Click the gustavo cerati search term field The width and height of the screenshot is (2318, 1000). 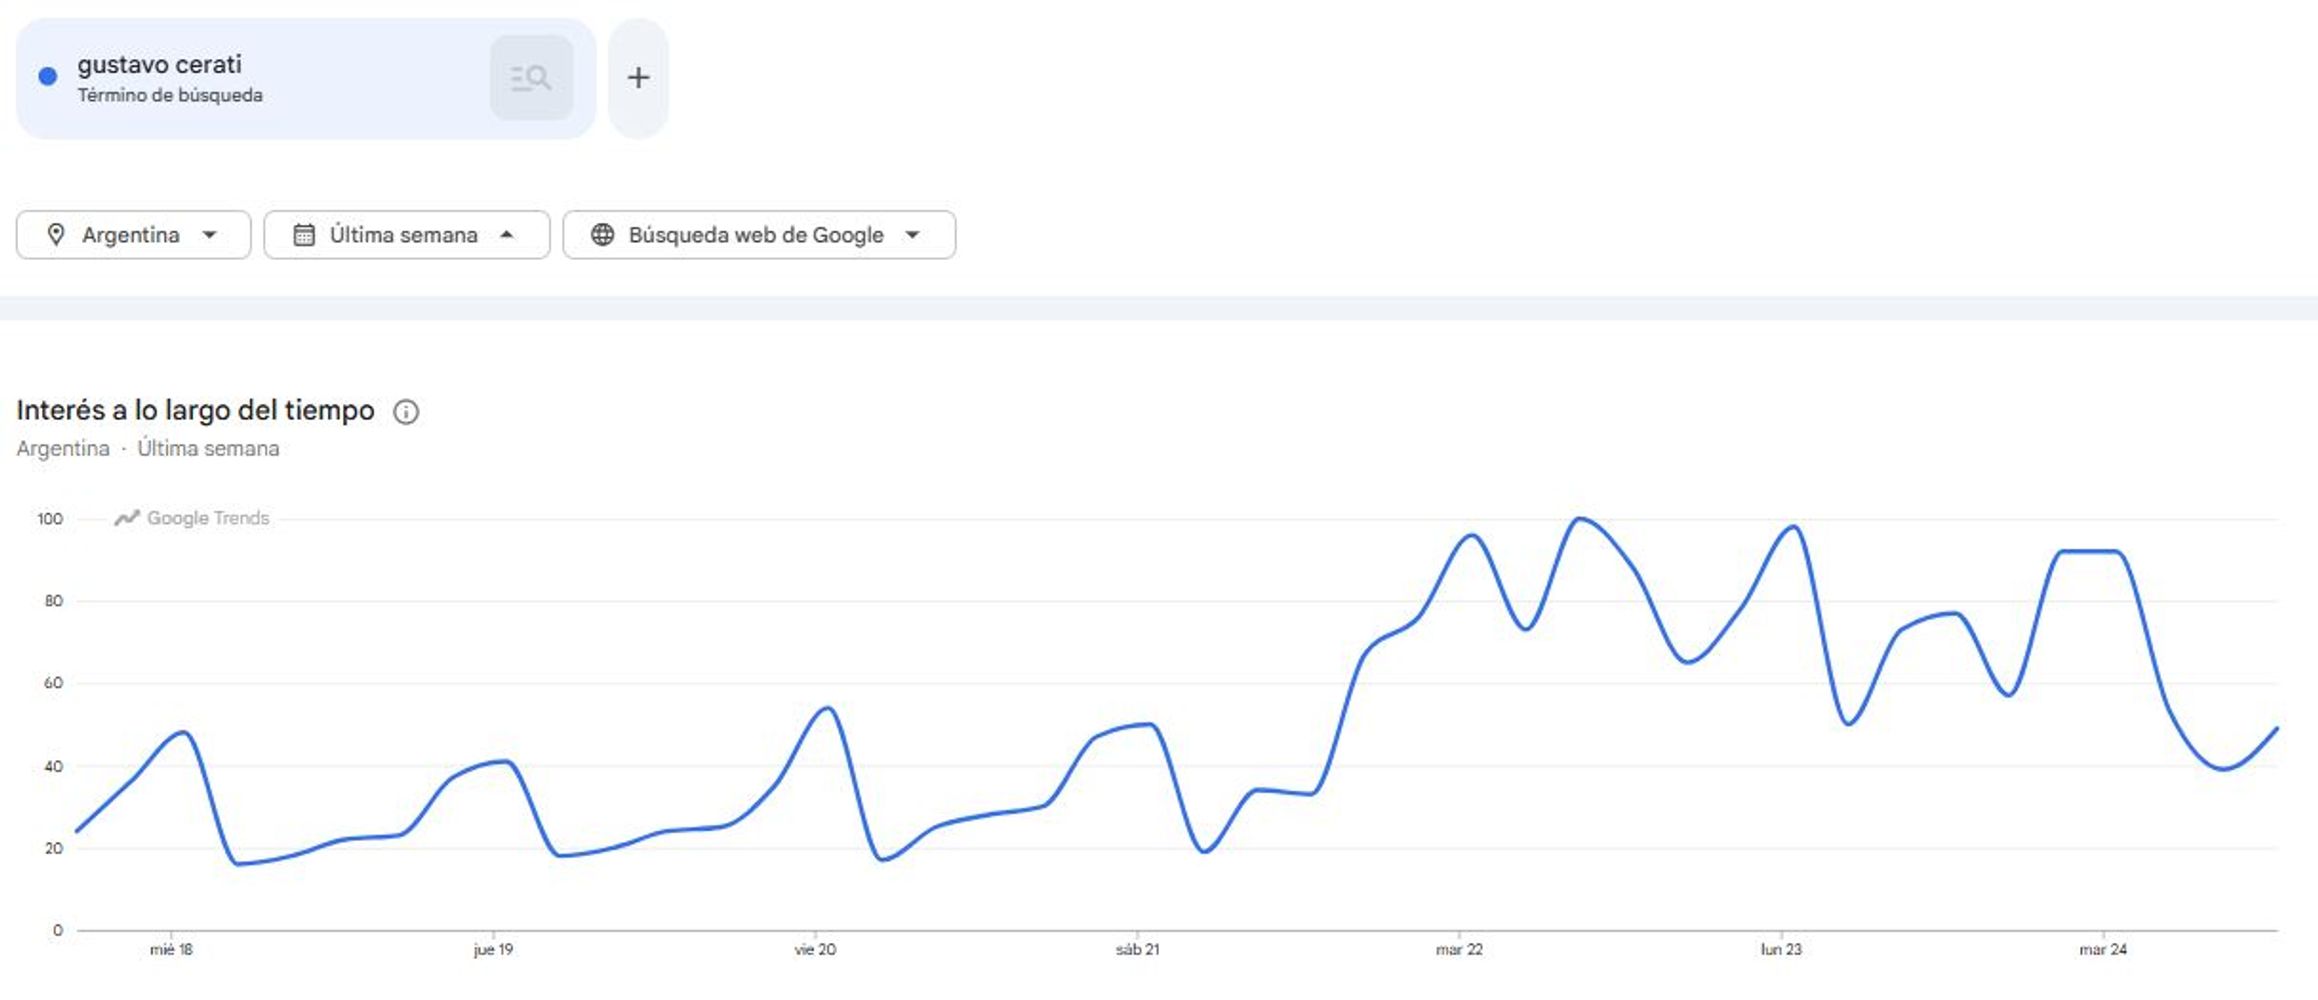coord(305,78)
